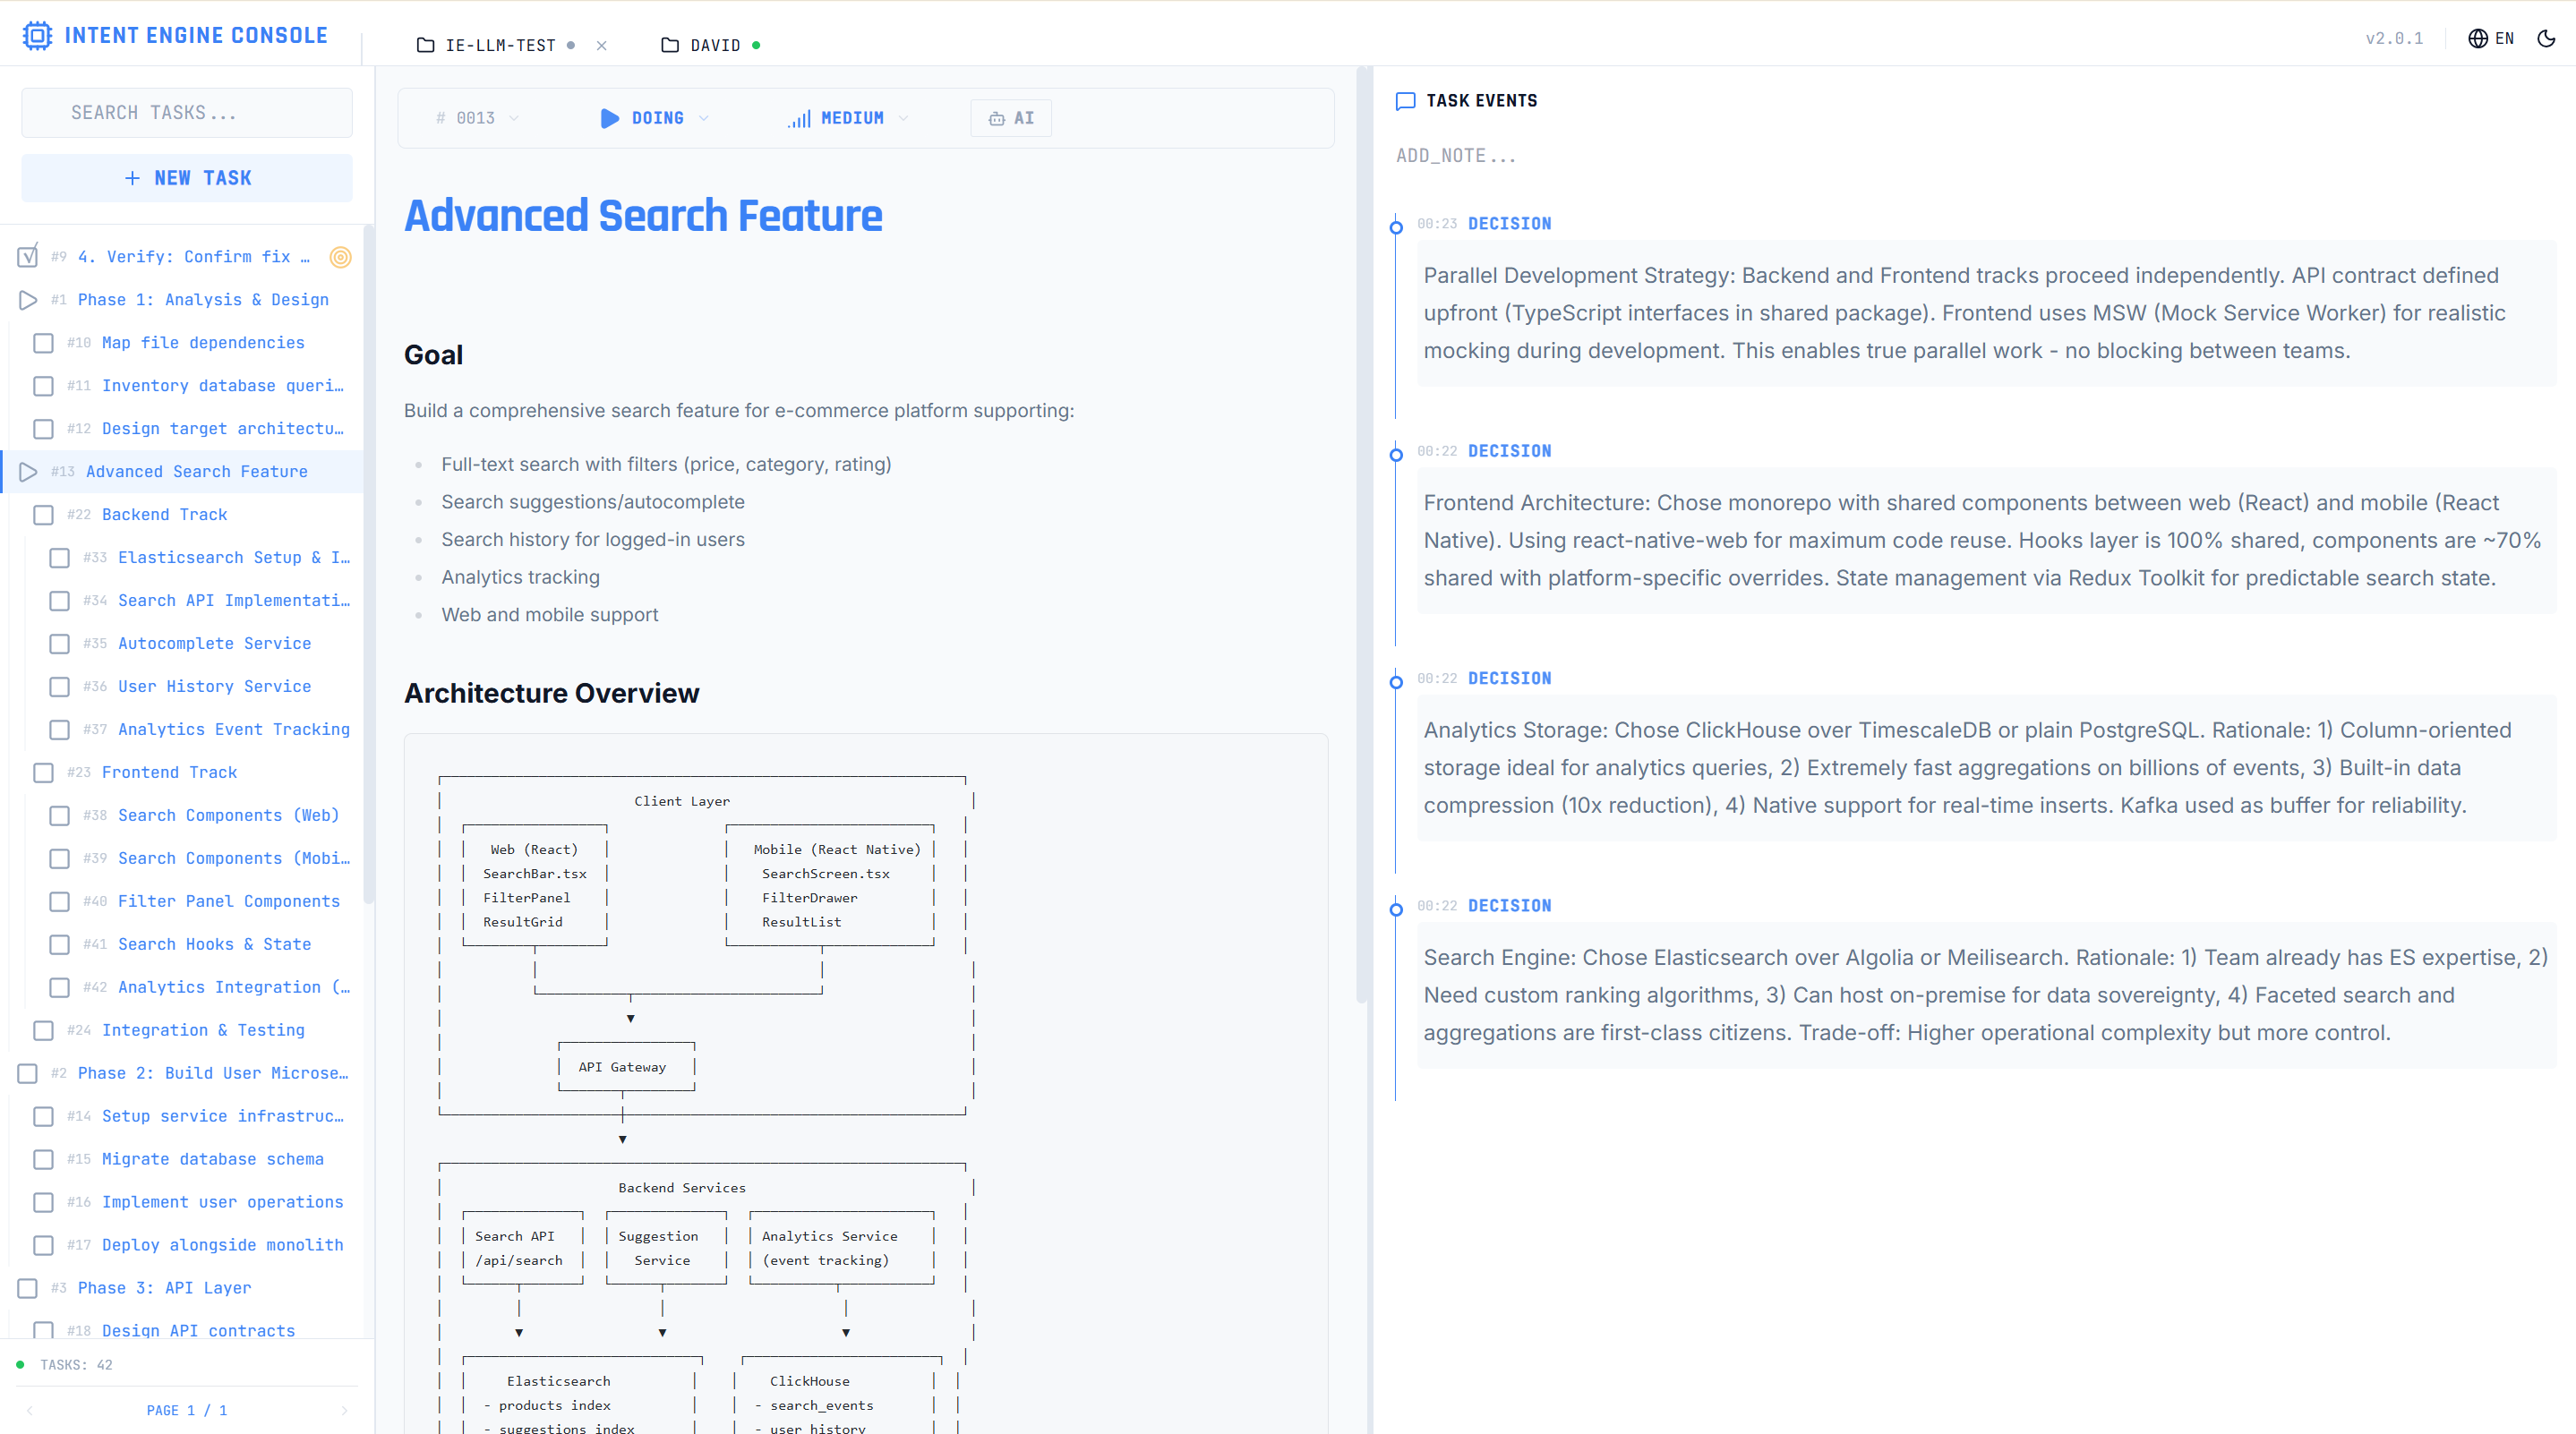
Task: Open Migrate database schema task
Action: [212, 1160]
